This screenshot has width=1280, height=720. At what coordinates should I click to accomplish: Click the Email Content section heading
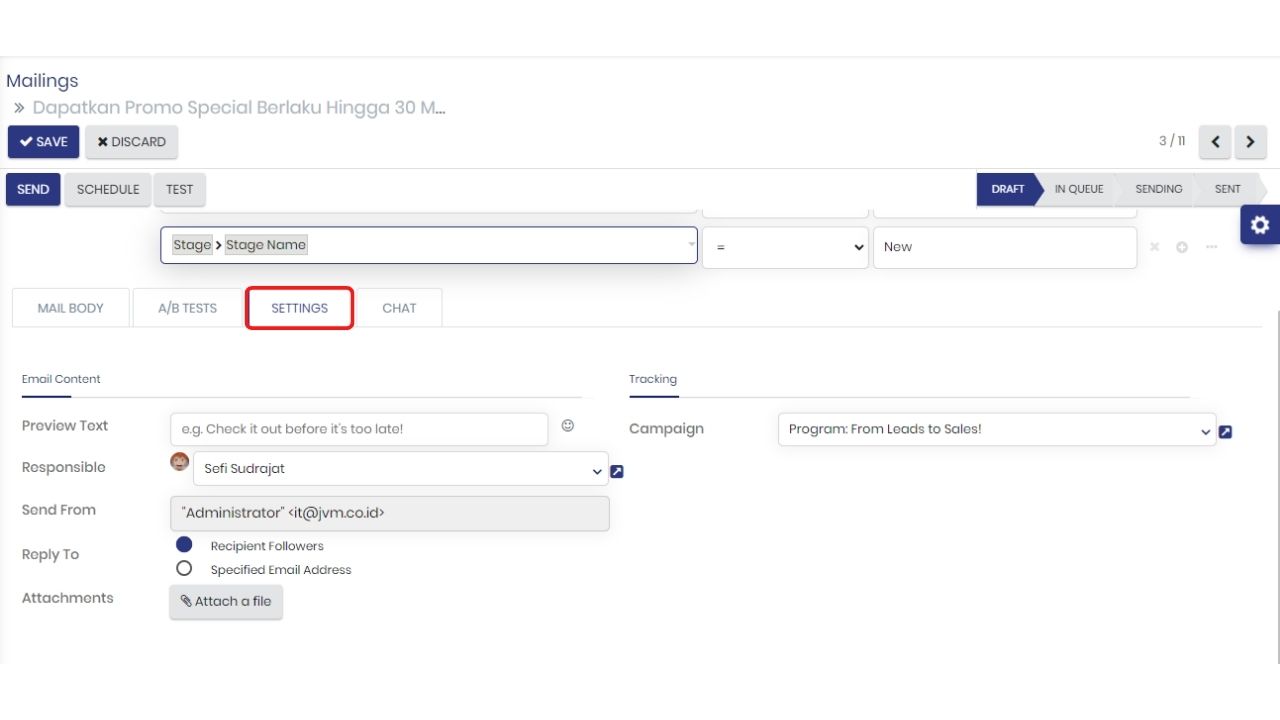coord(61,379)
